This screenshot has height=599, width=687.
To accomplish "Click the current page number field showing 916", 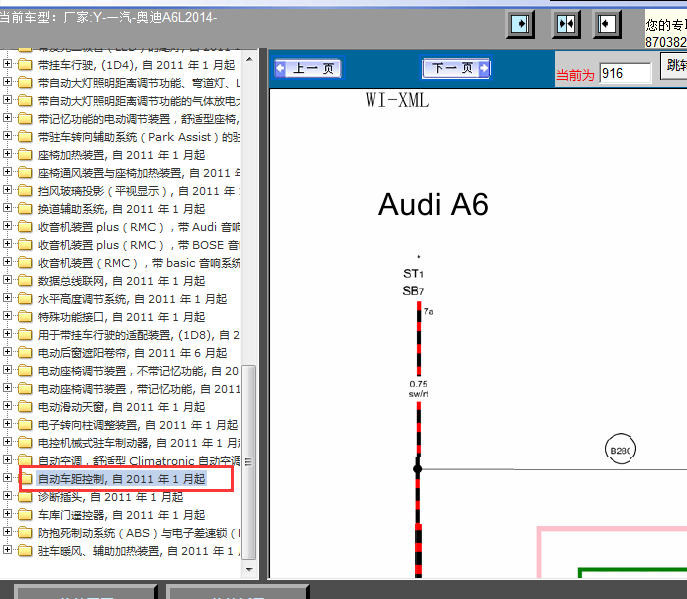I will 625,73.
